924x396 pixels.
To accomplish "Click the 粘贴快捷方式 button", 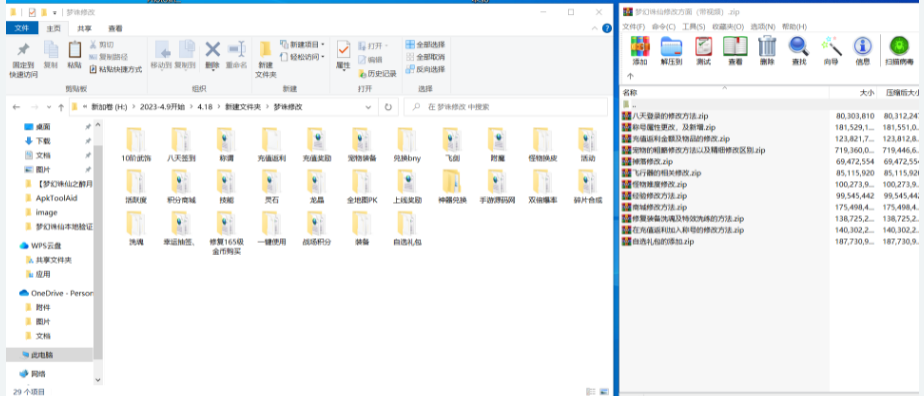I will click(x=116, y=69).
